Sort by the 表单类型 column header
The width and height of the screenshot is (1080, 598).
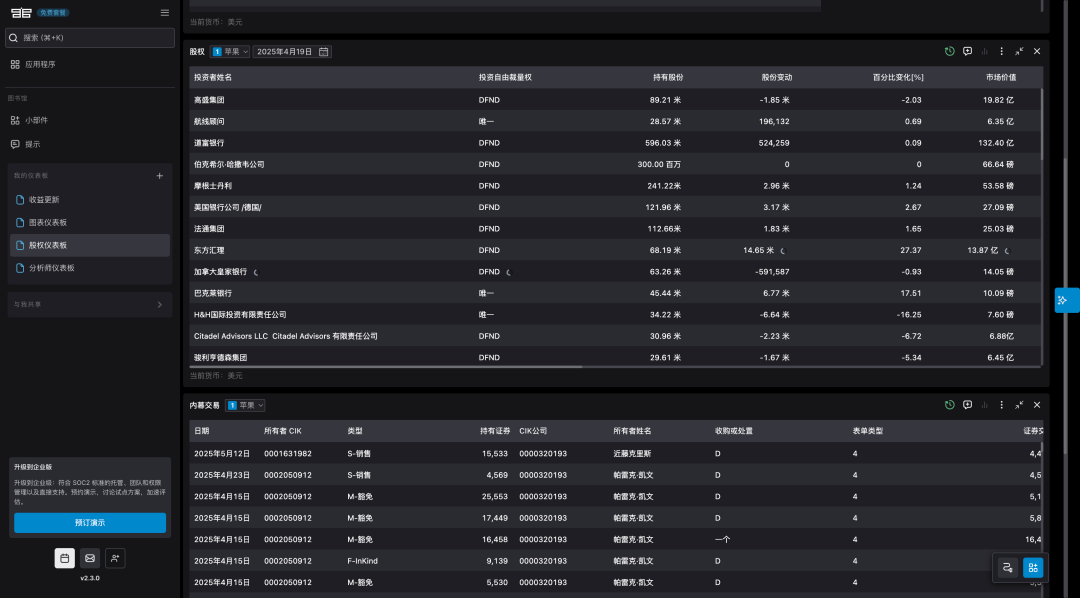pos(868,431)
